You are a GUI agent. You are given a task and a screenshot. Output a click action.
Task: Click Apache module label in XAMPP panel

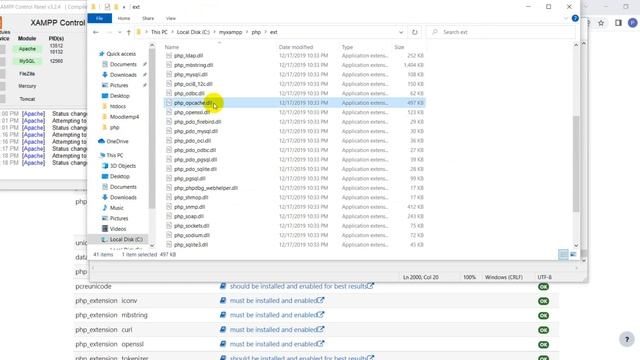[x=27, y=49]
